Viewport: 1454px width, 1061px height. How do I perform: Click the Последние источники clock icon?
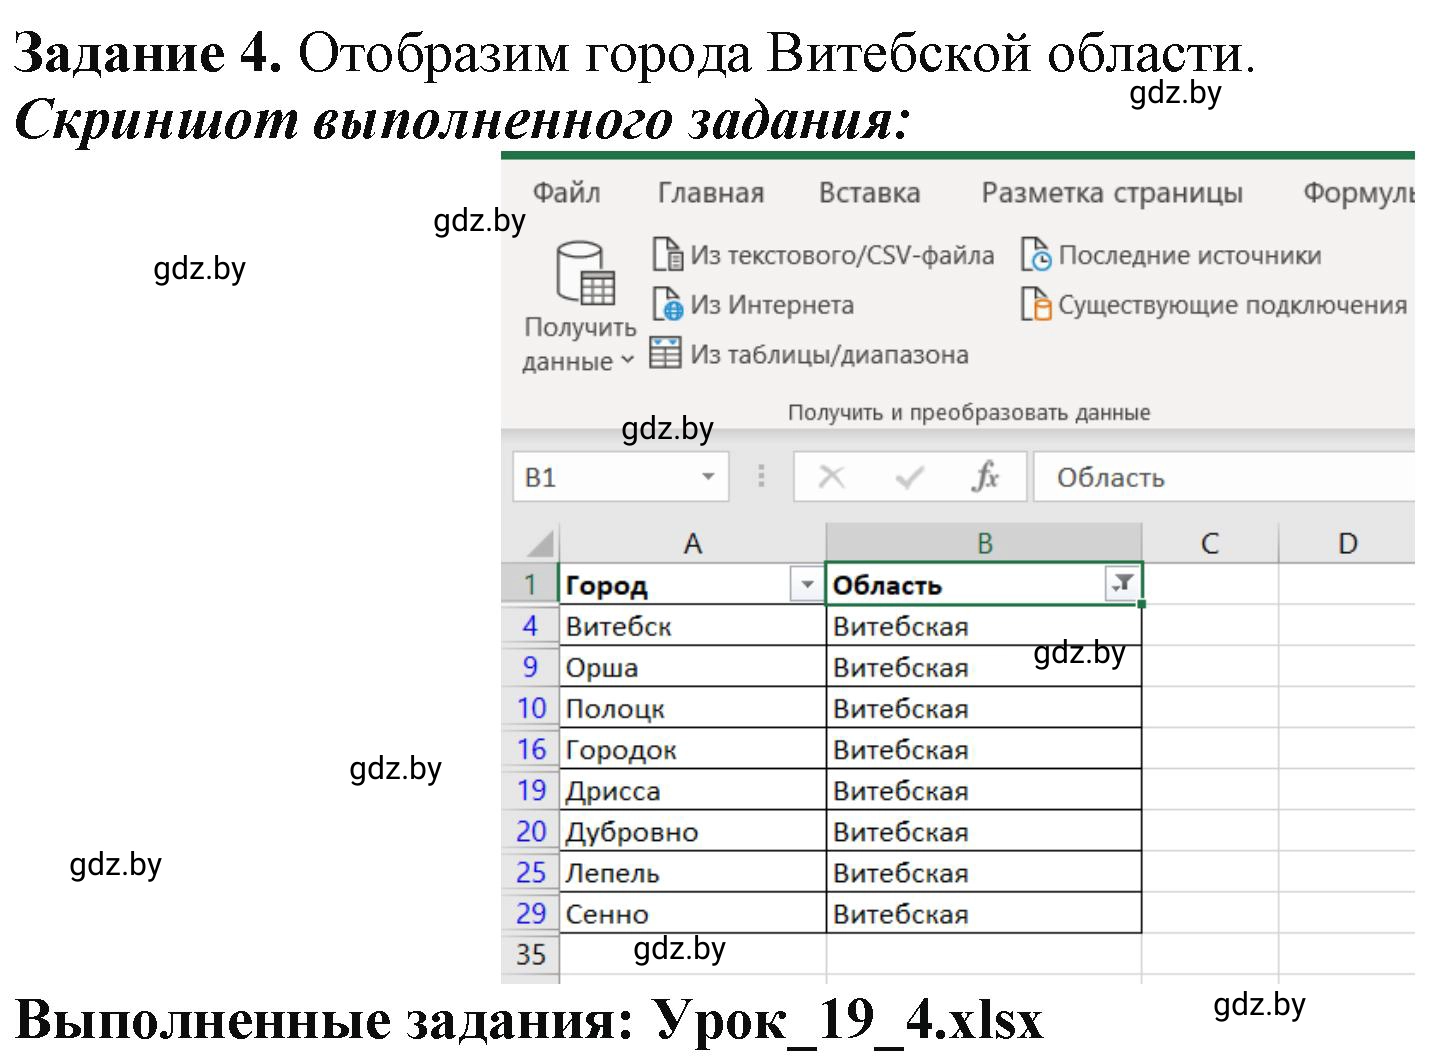1036,254
